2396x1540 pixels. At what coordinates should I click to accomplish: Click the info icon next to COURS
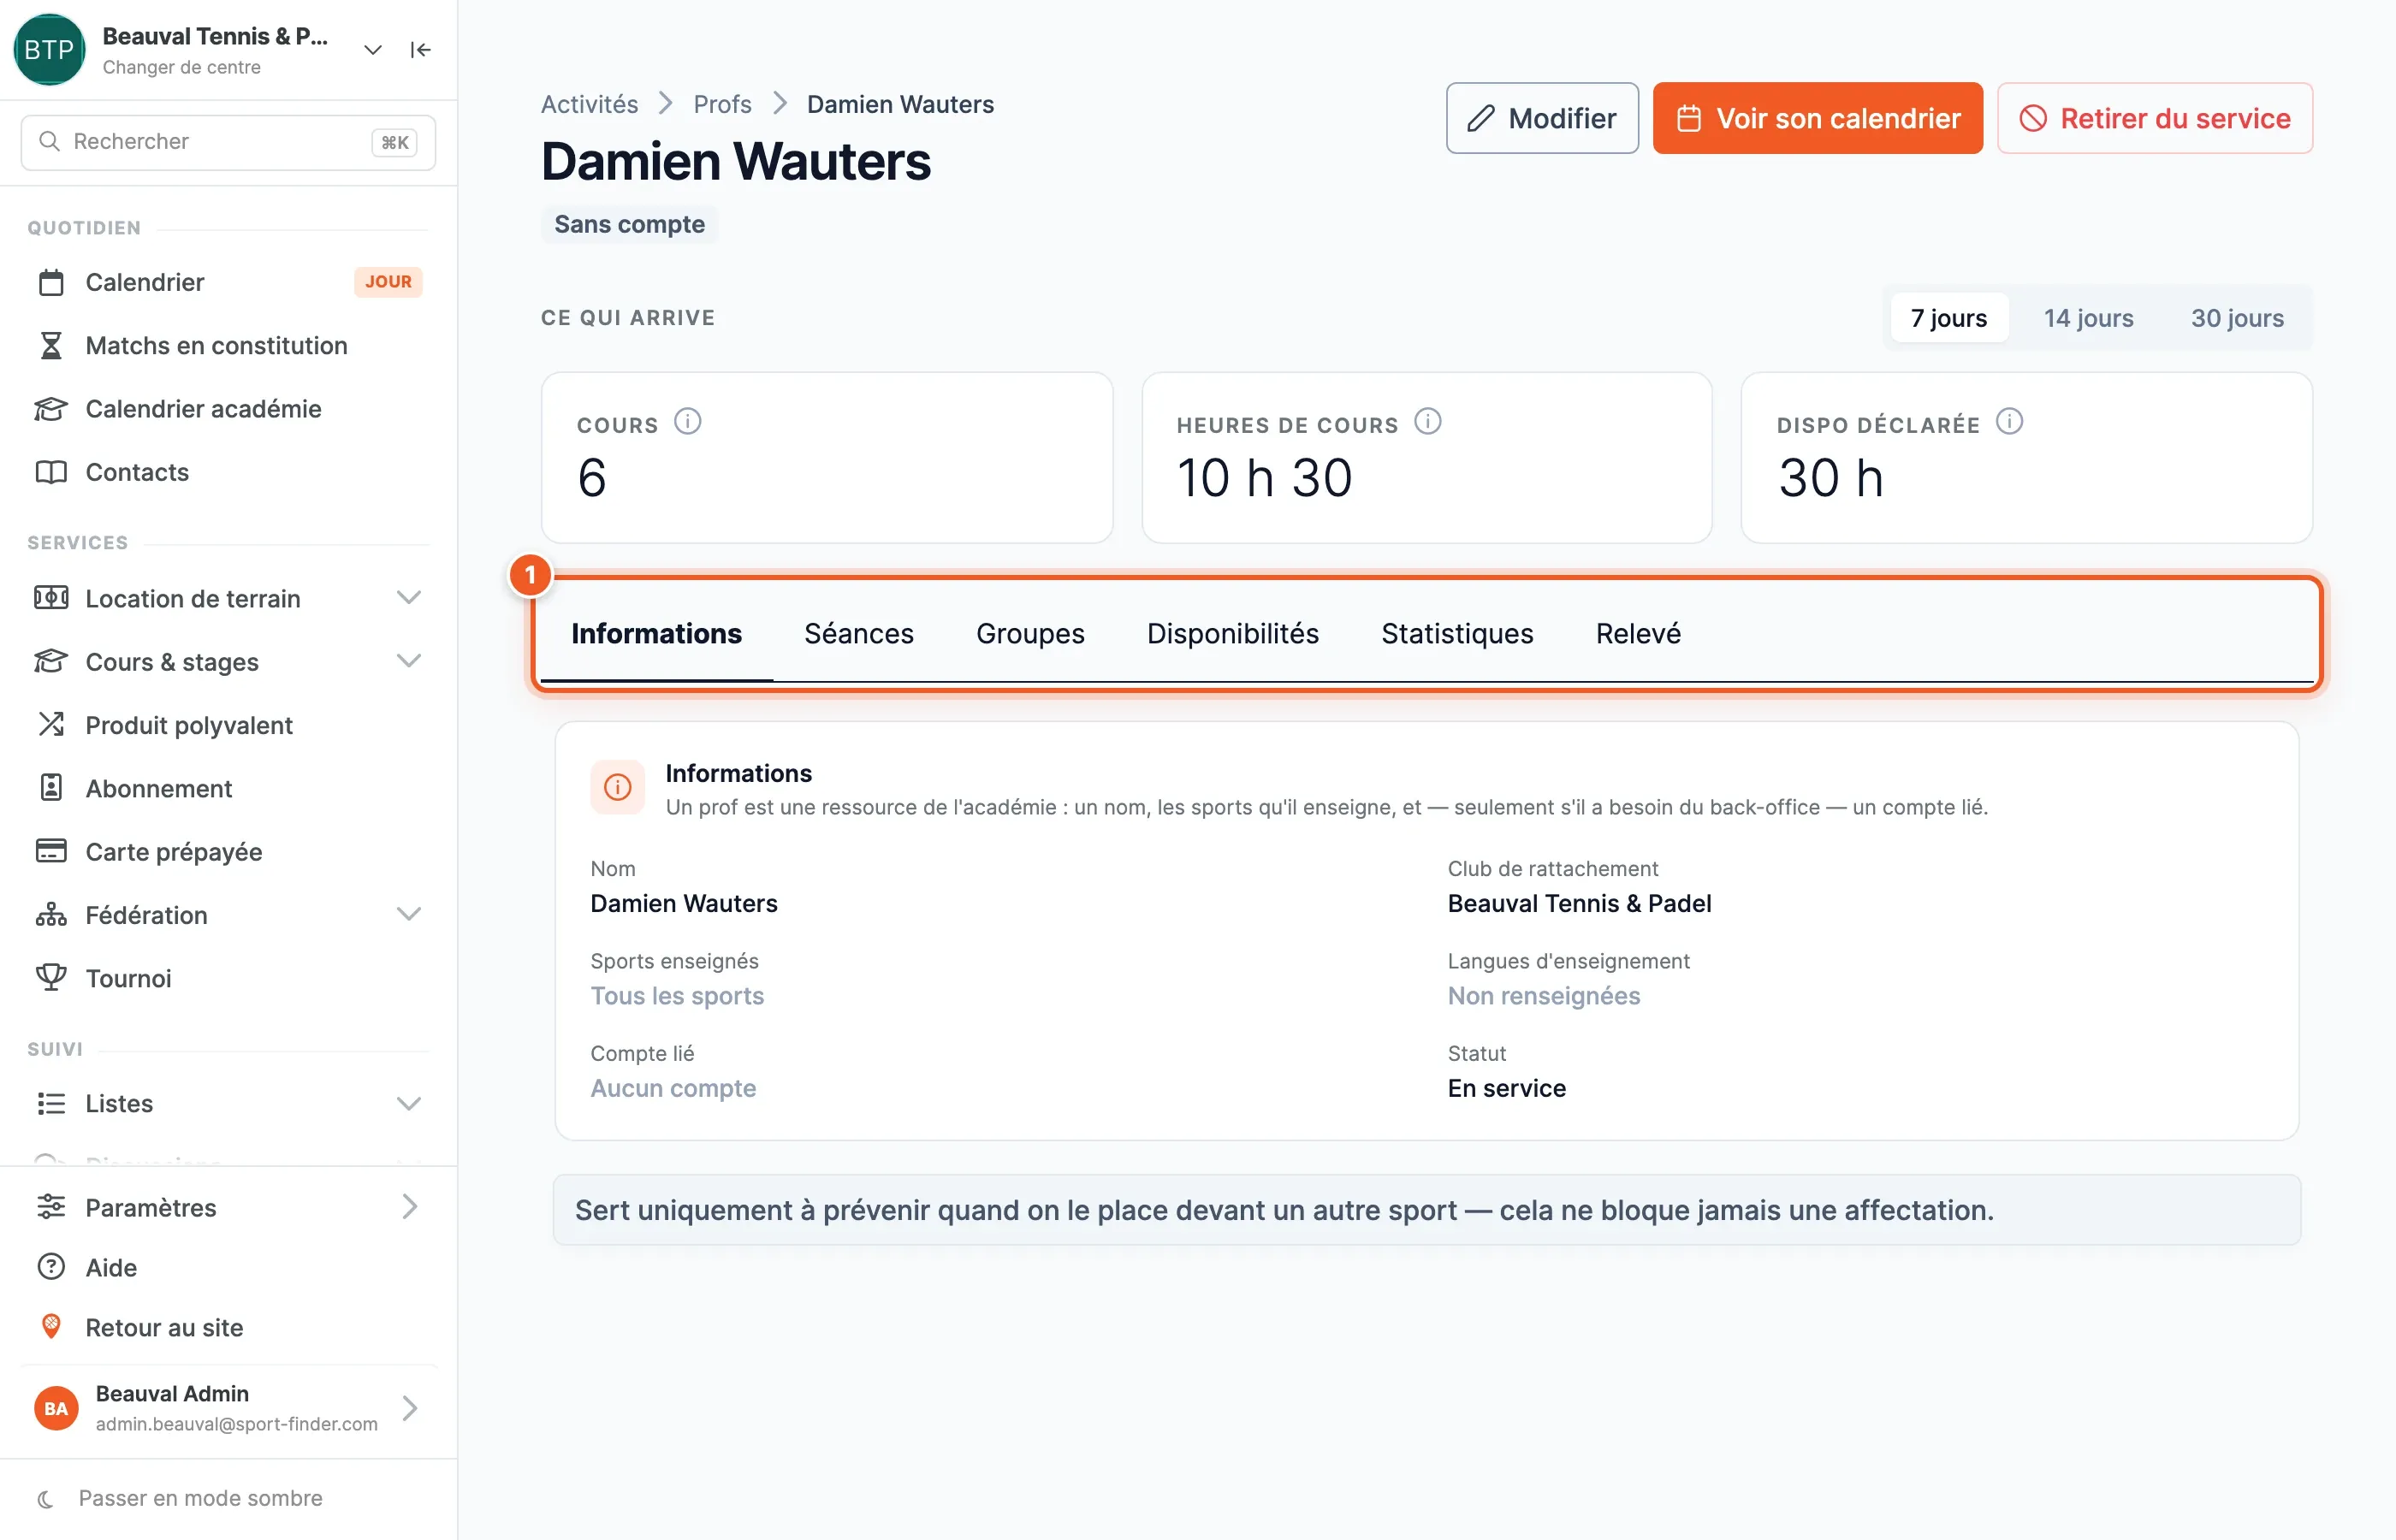pyautogui.click(x=687, y=421)
